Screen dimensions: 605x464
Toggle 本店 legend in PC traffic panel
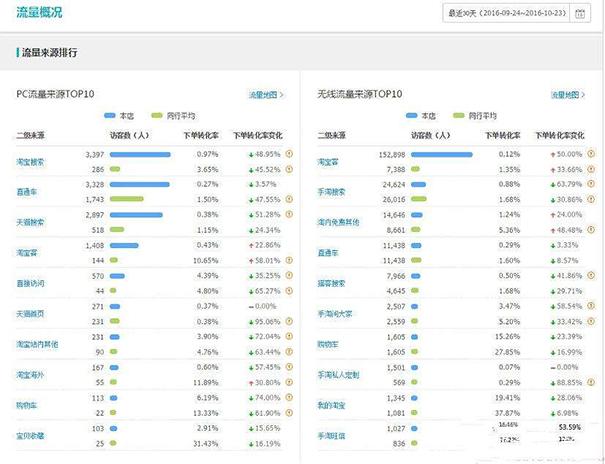[119, 116]
